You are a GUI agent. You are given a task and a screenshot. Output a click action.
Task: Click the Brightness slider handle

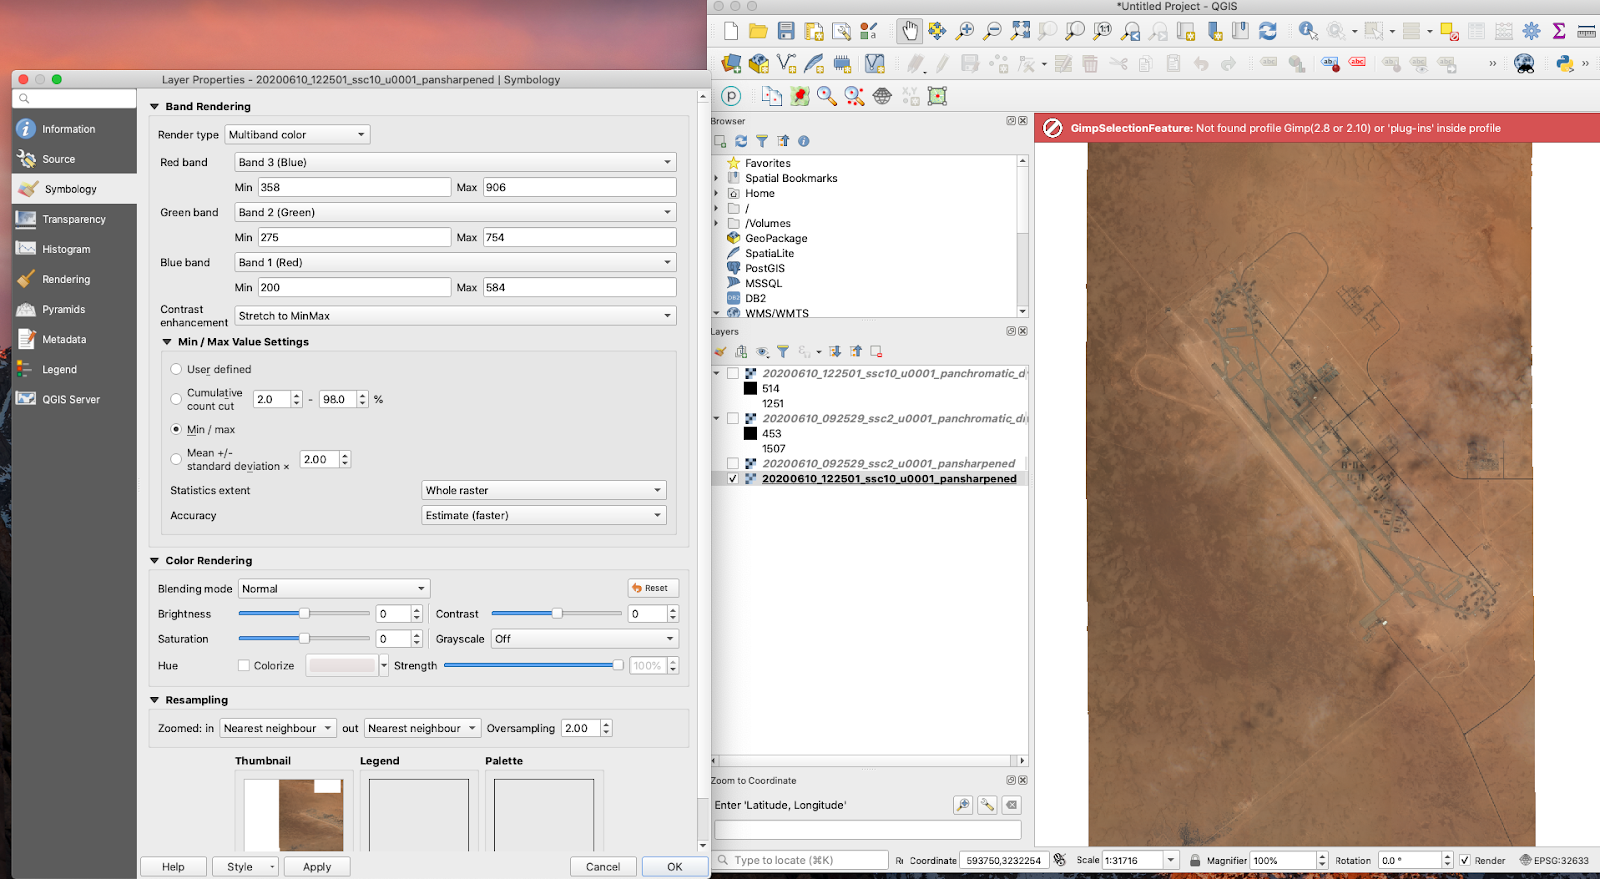pyautogui.click(x=304, y=614)
